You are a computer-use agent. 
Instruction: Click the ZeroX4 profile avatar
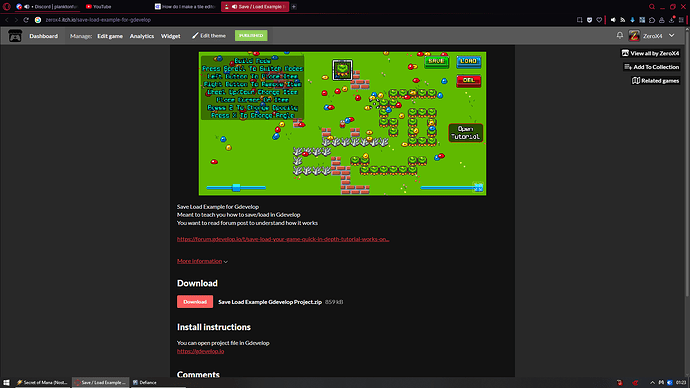(634, 36)
